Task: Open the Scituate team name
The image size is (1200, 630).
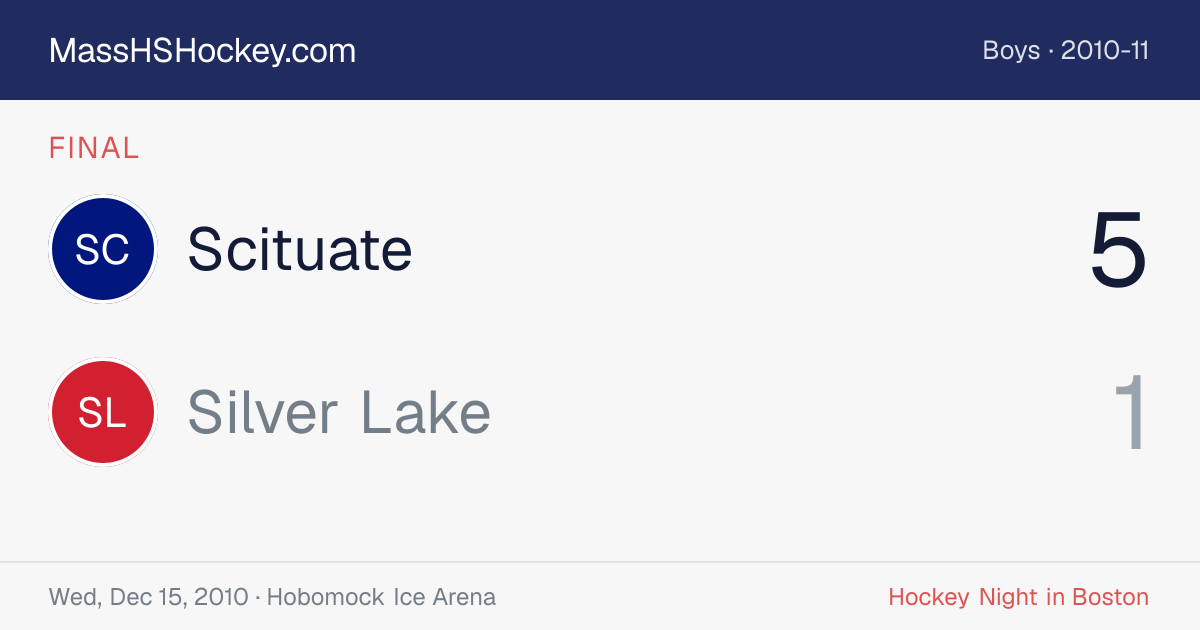Action: pyautogui.click(x=300, y=249)
